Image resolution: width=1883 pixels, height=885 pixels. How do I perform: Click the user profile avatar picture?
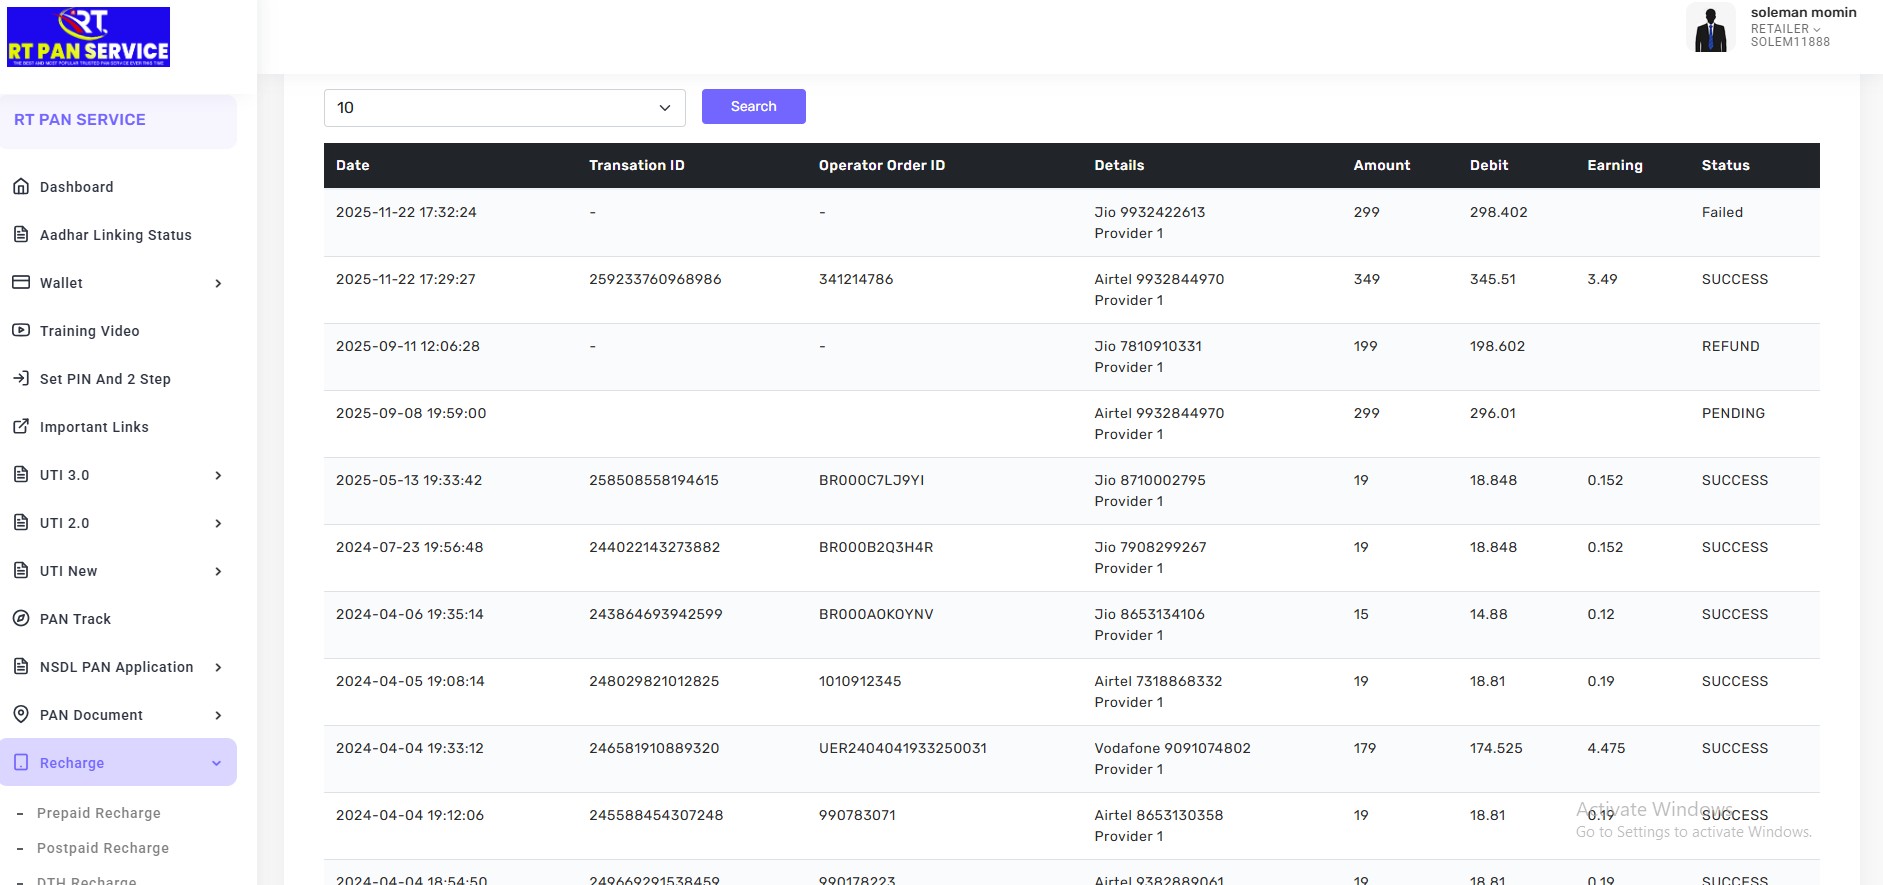tap(1711, 28)
